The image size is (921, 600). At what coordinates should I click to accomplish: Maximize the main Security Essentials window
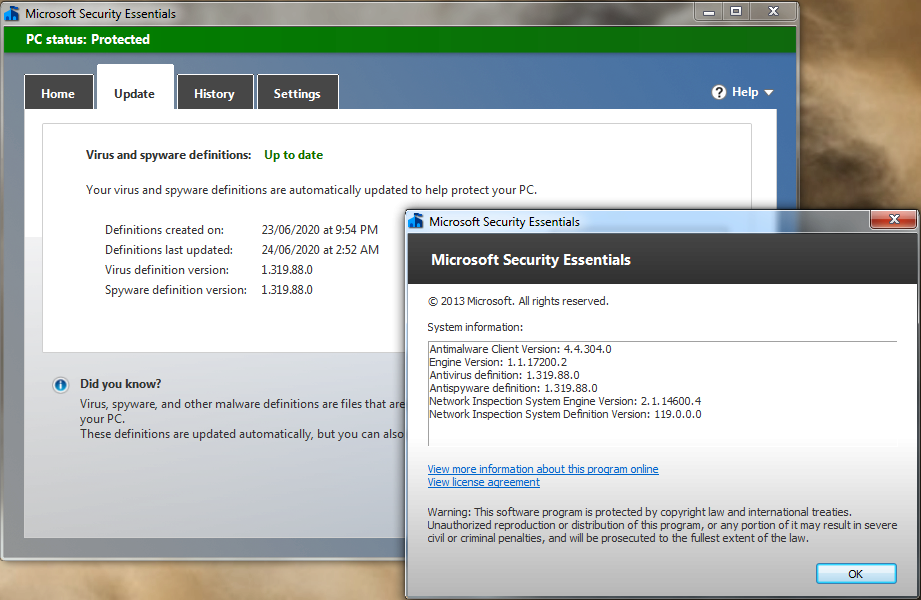(735, 11)
